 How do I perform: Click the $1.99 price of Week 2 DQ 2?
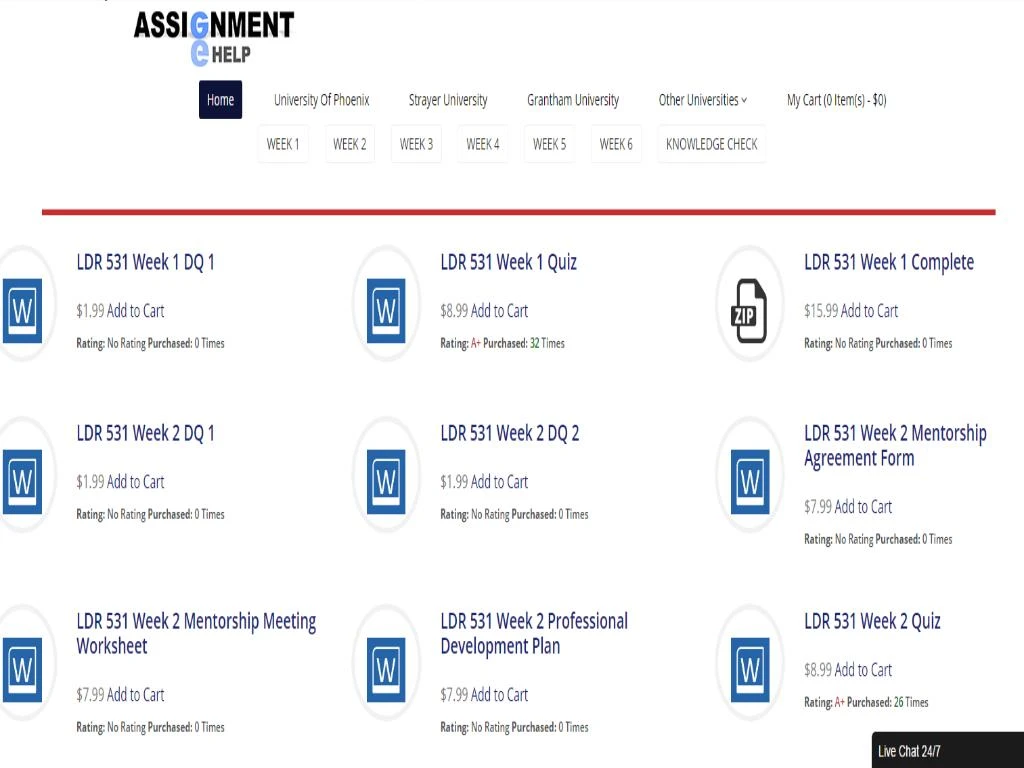[x=454, y=482]
